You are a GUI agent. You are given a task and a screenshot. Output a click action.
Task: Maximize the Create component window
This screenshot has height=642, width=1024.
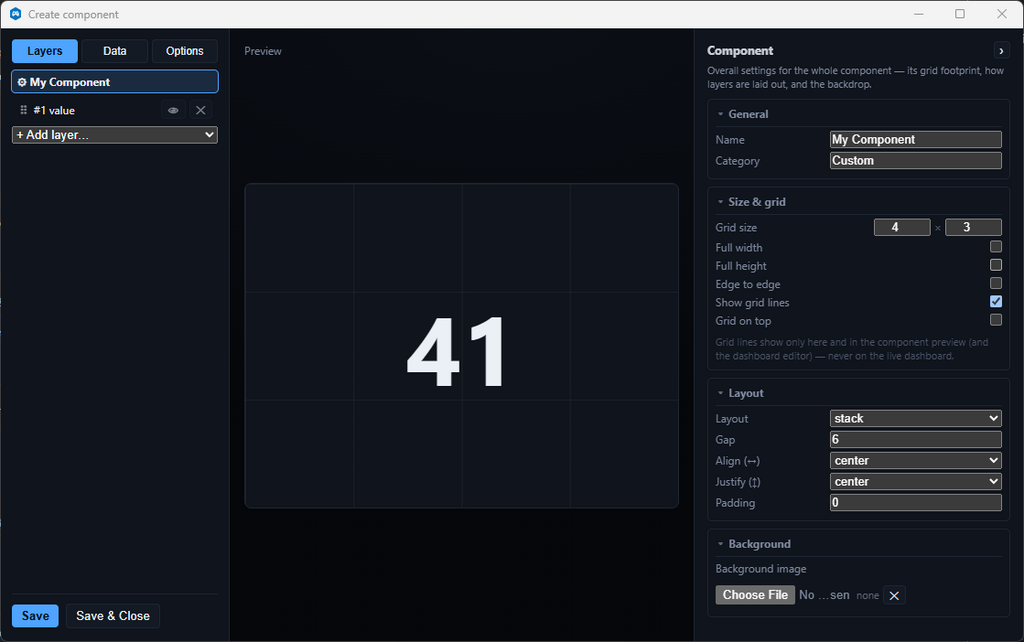click(959, 14)
